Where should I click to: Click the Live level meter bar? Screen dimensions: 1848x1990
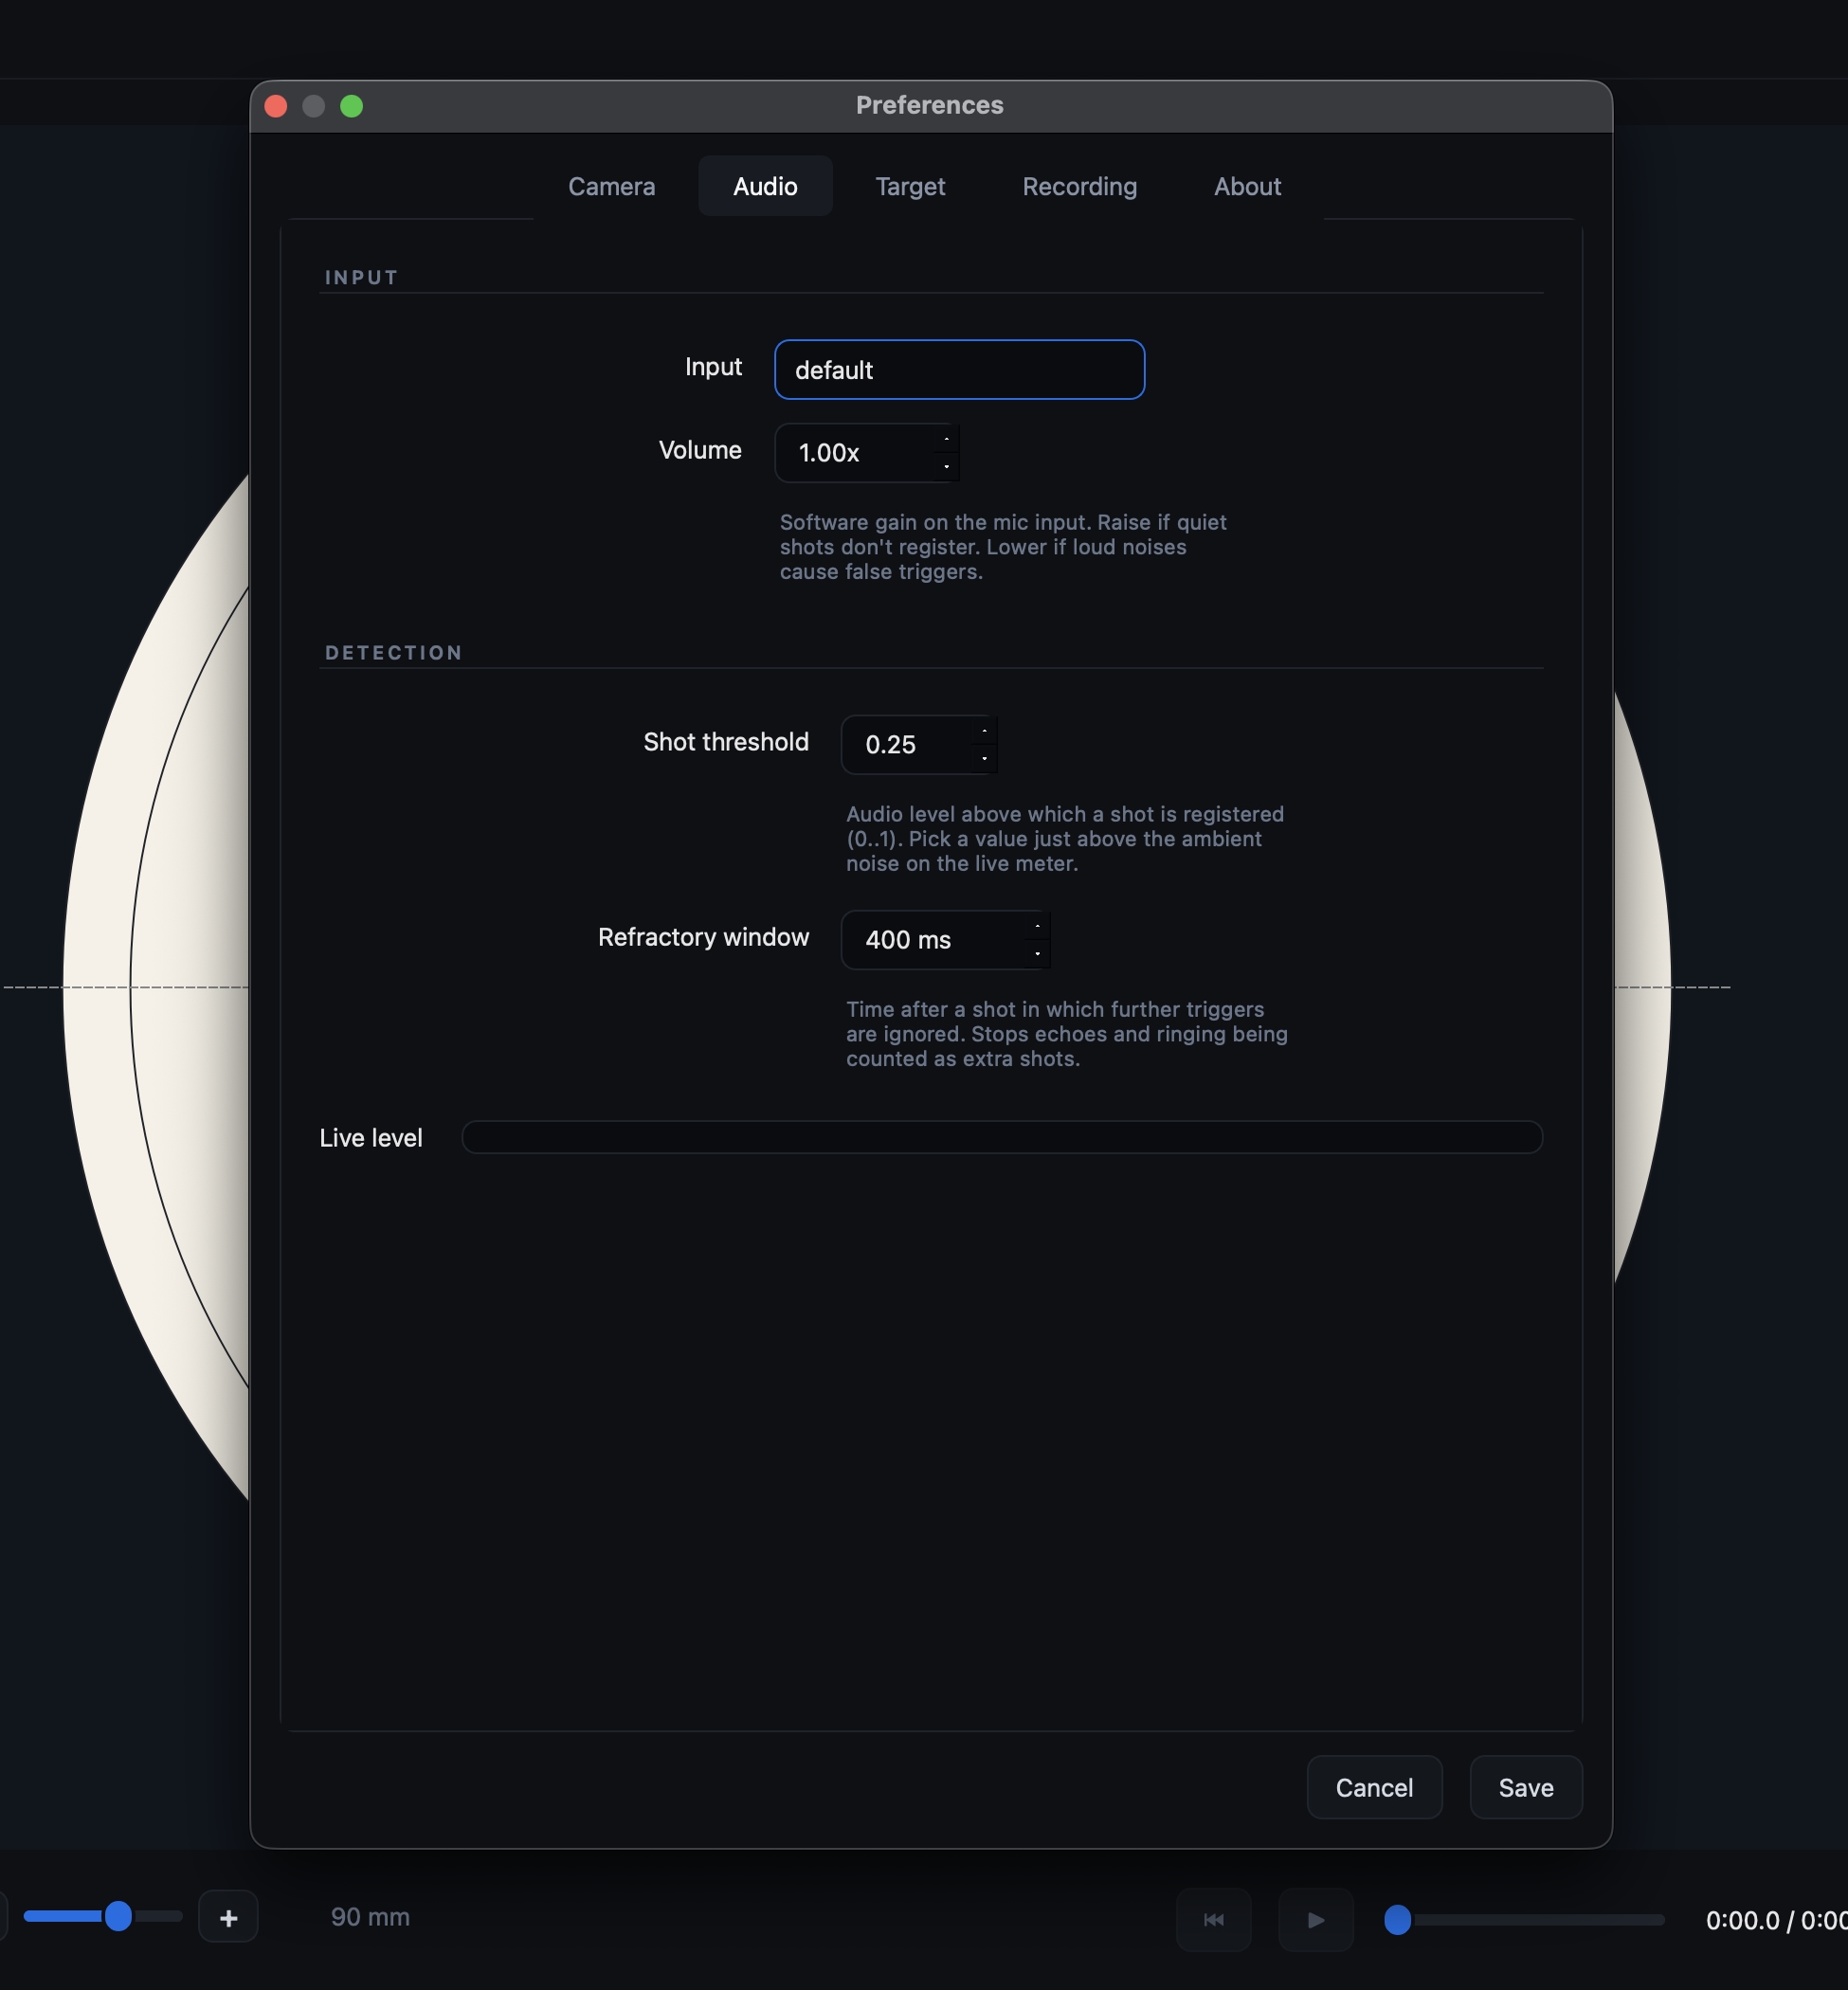[1002, 1137]
